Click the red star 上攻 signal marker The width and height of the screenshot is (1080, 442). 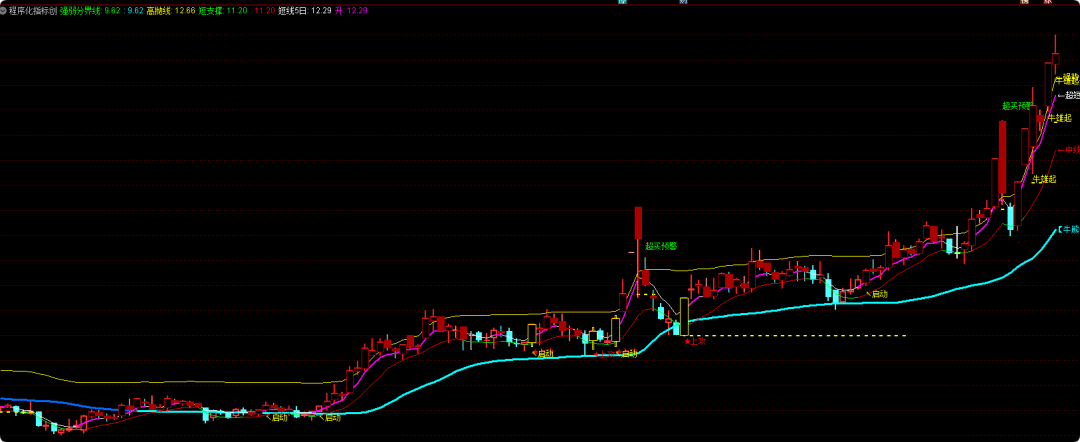[x=695, y=341]
